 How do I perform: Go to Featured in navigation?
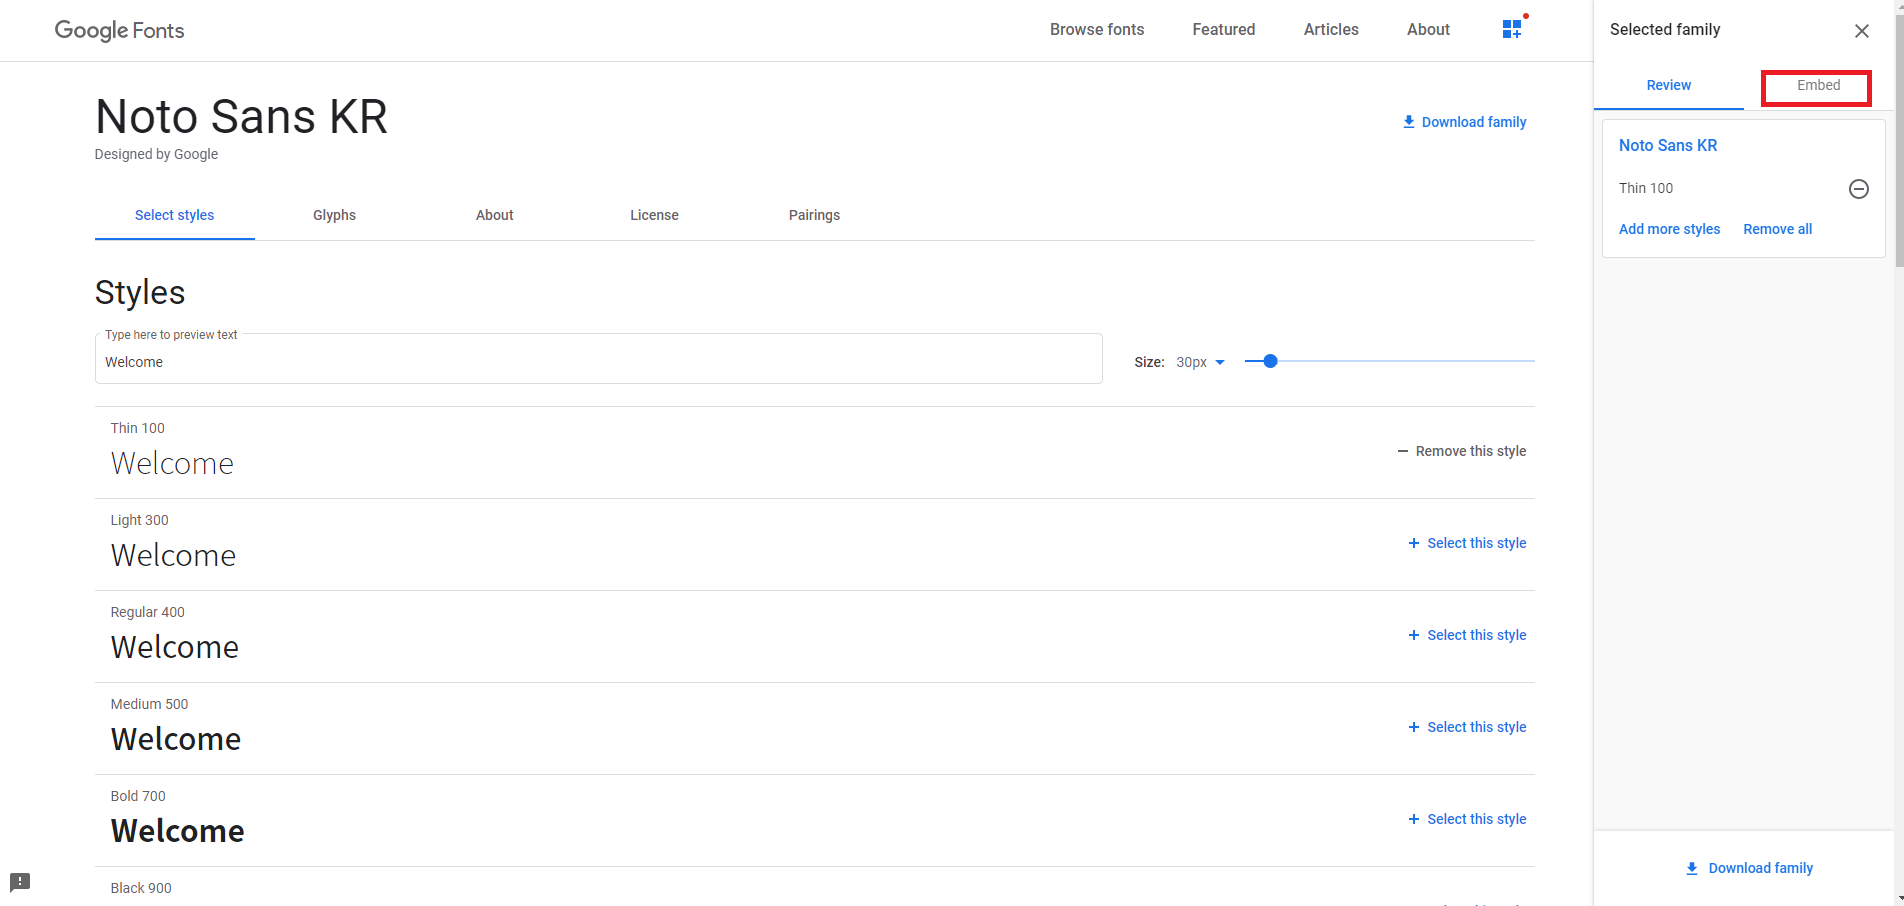point(1223,30)
